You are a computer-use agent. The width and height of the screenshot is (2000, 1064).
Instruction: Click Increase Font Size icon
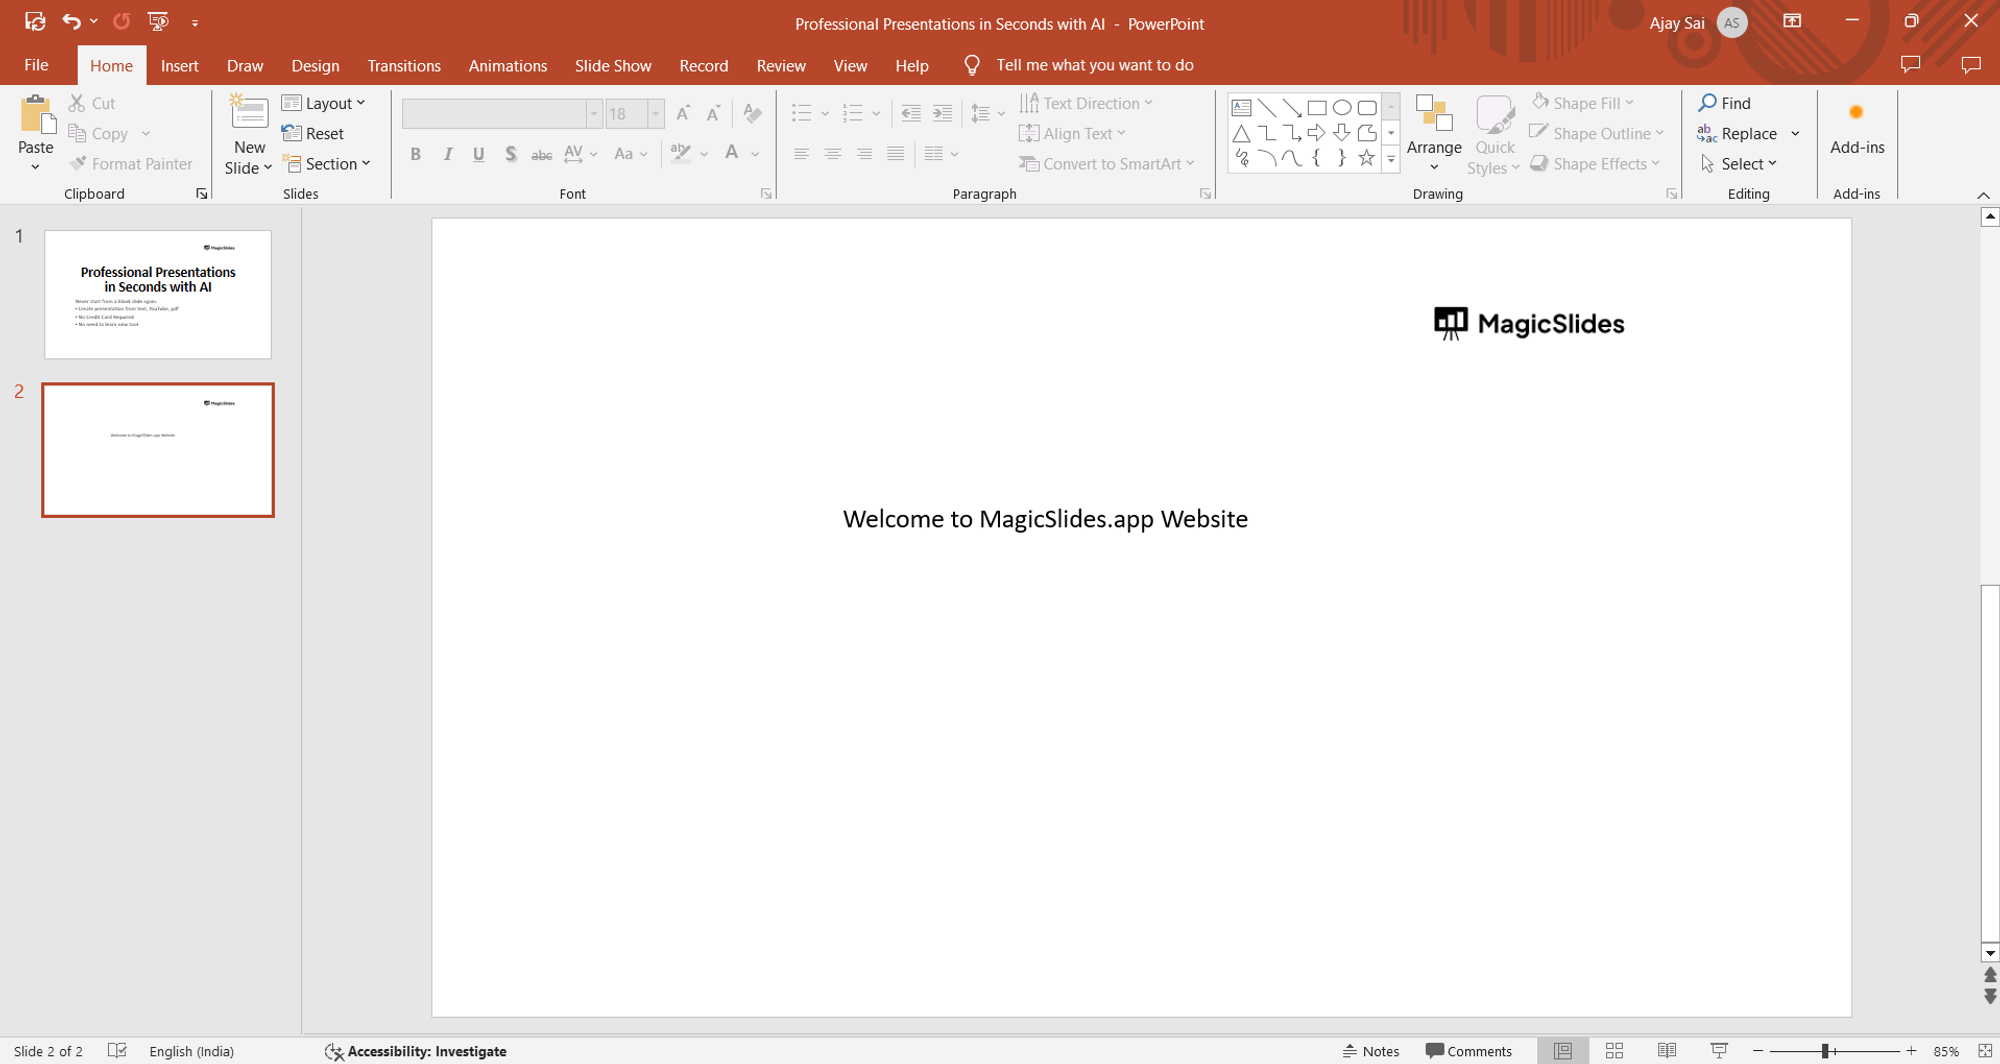683,113
